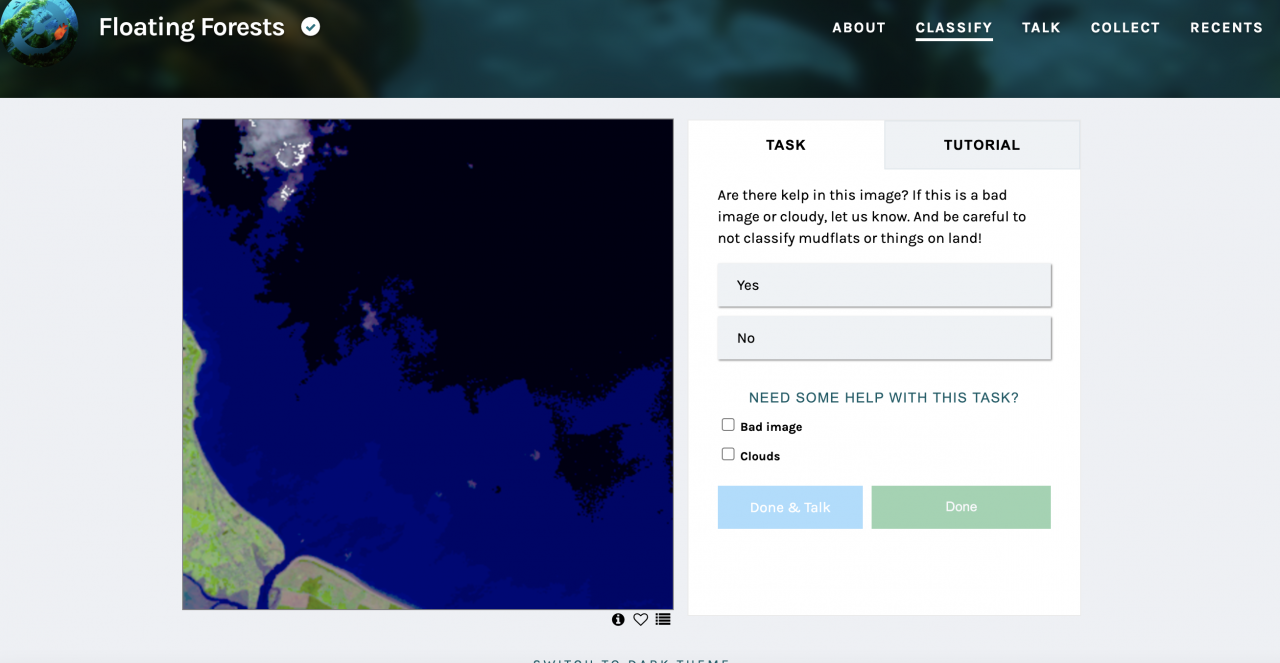Click the verified checkmark badge beside Floating Forests
This screenshot has width=1280, height=663.
311,27
